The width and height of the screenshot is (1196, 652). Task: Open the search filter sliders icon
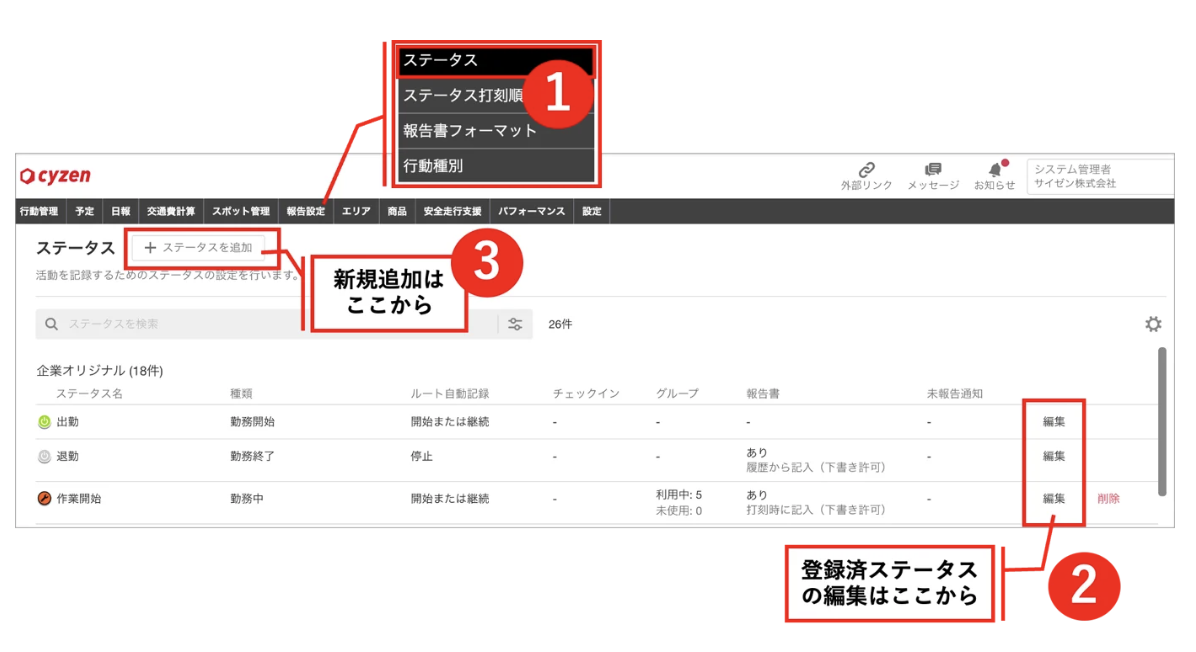click(515, 324)
